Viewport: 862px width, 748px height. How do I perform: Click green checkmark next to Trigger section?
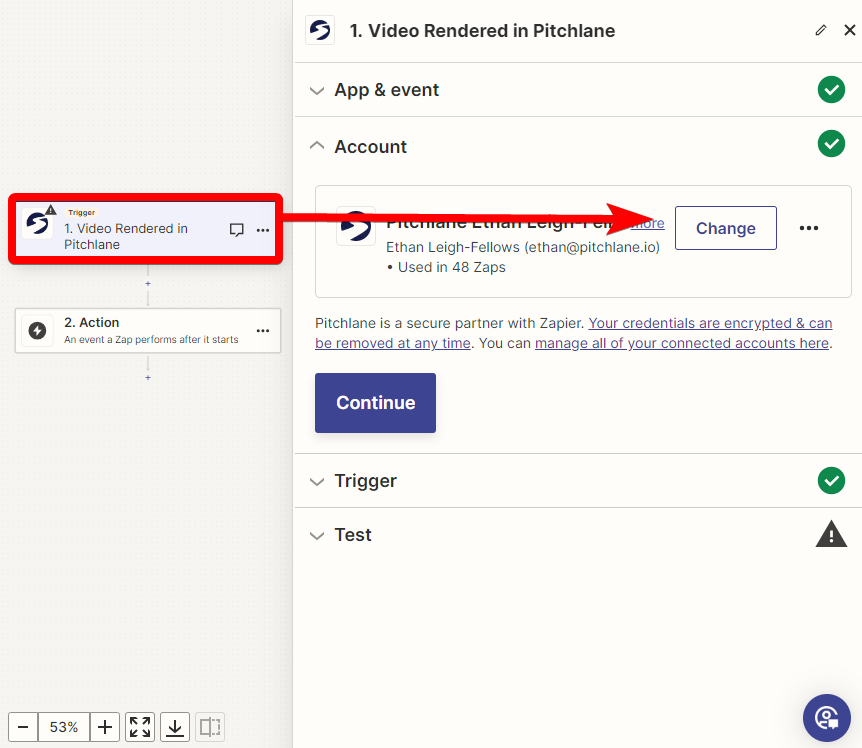[831, 480]
